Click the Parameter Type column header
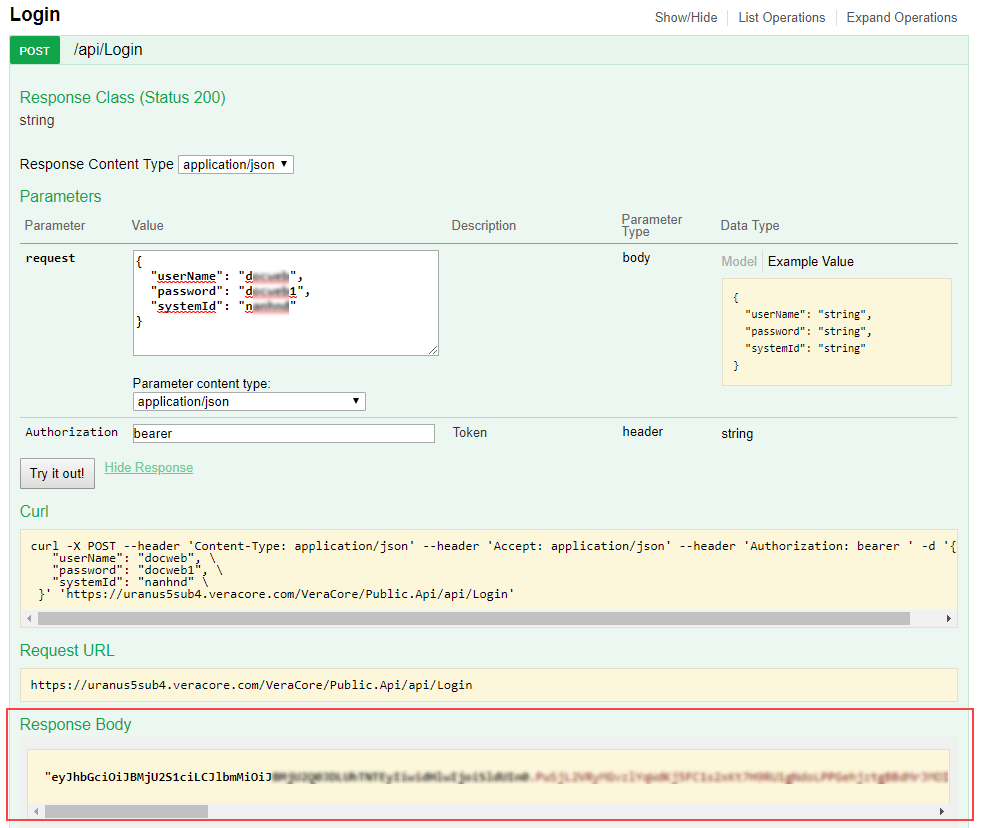The height and width of the screenshot is (828, 982). point(652,225)
